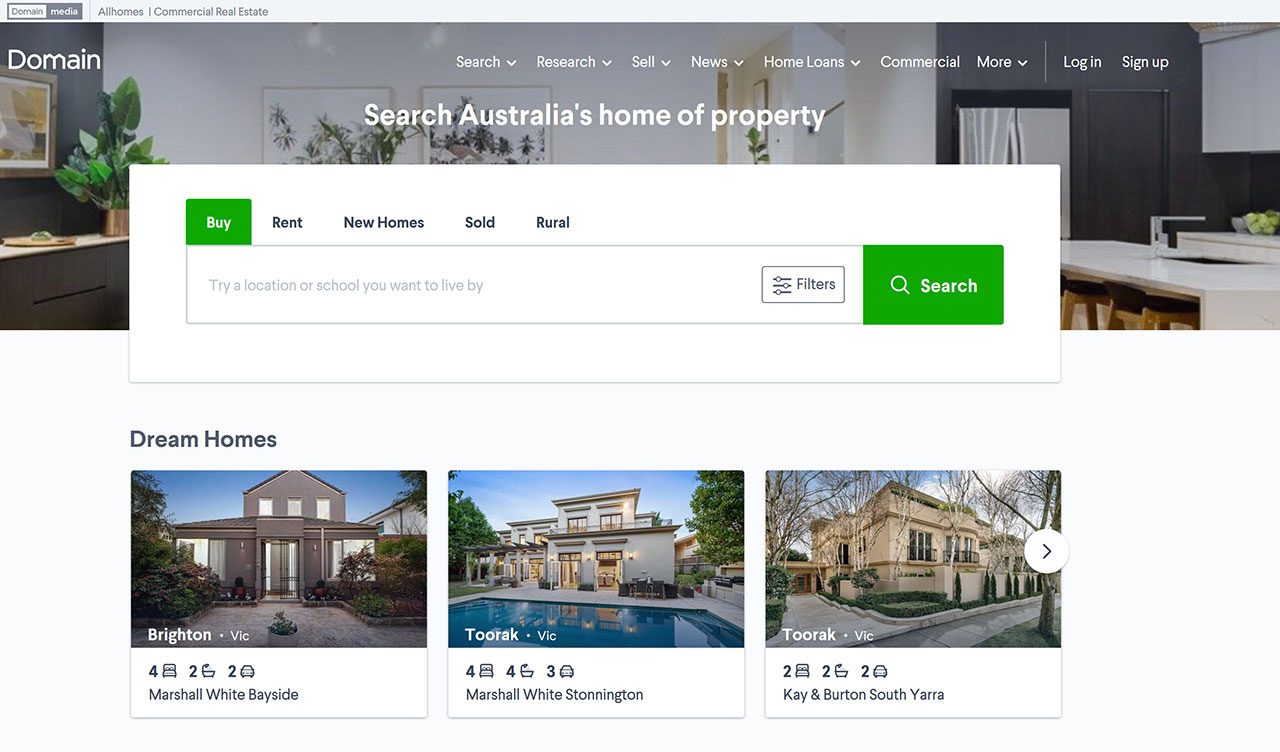Click bath icon on middle Toorak listing
The image size is (1280, 752).
[526, 671]
